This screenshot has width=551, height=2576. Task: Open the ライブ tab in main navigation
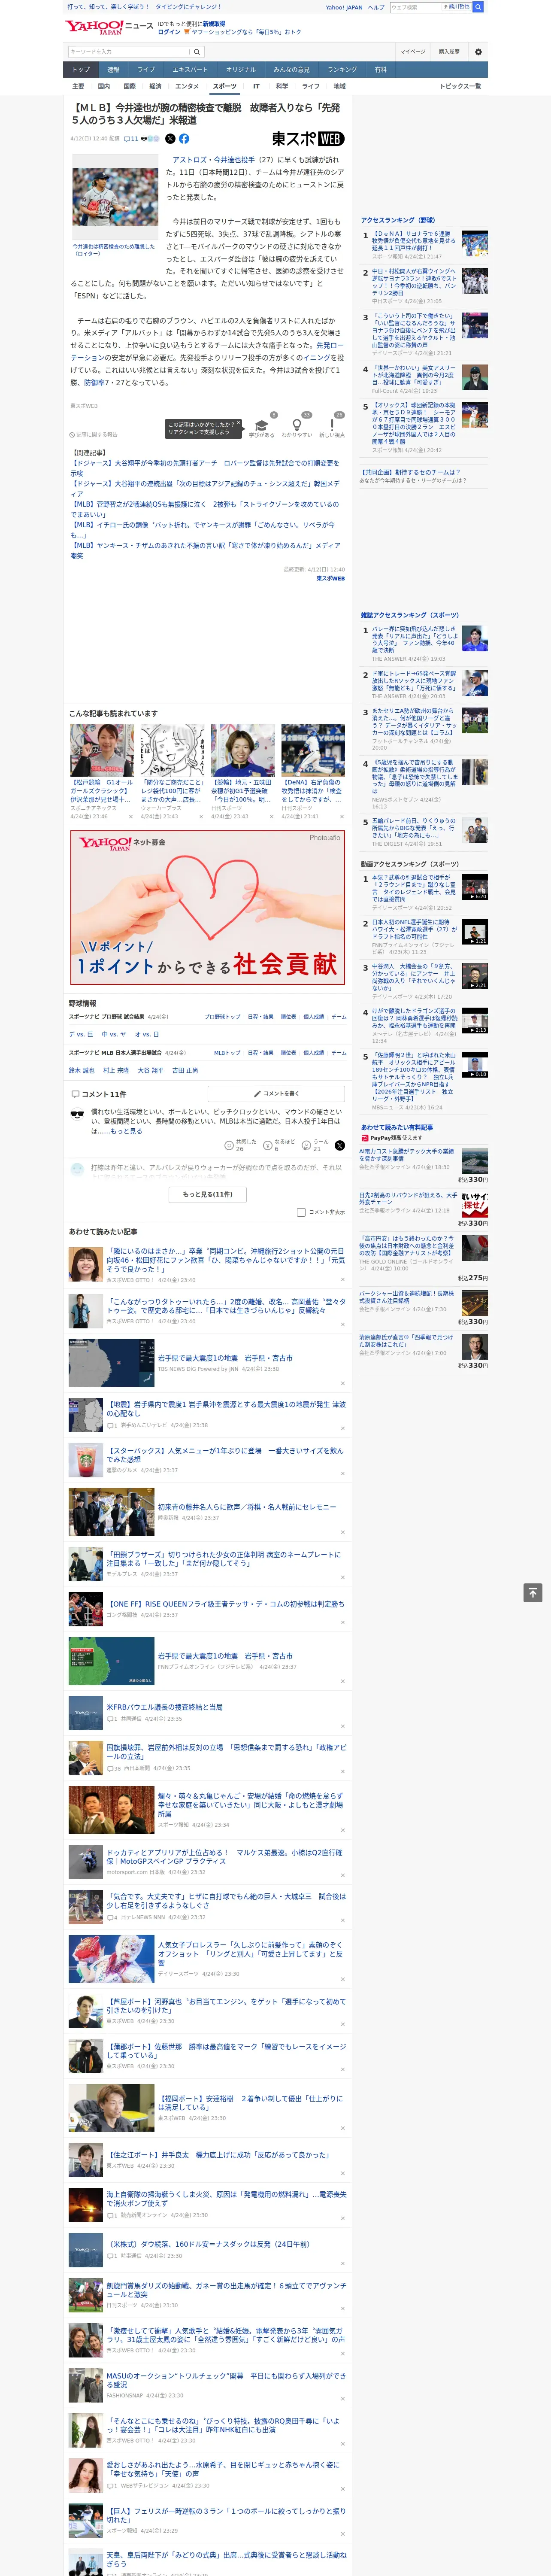[146, 70]
